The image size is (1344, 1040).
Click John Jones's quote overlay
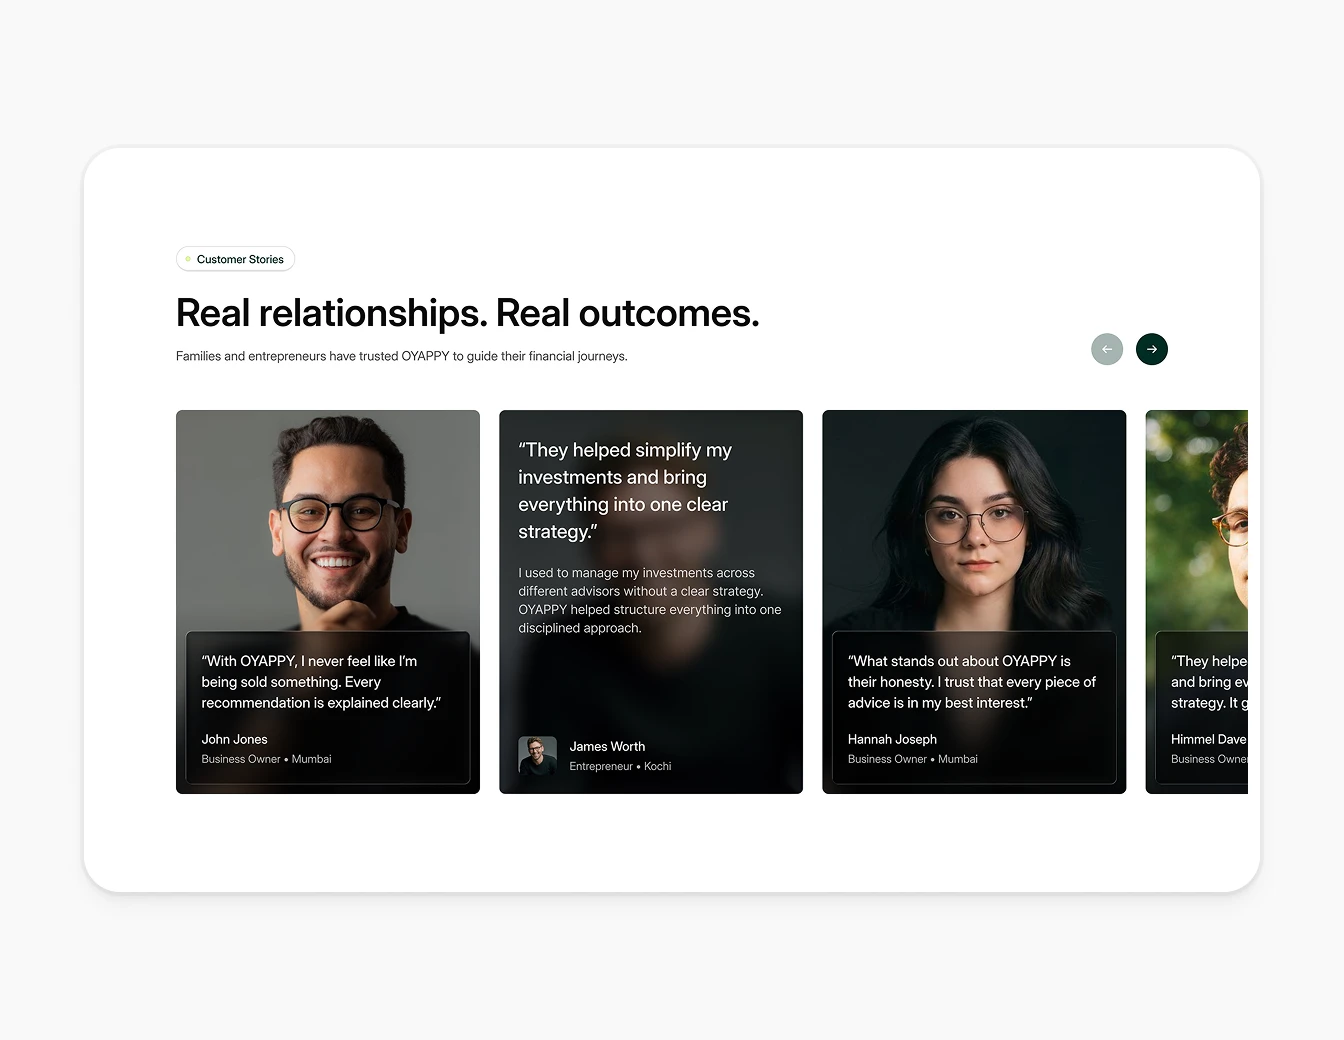pyautogui.click(x=327, y=710)
